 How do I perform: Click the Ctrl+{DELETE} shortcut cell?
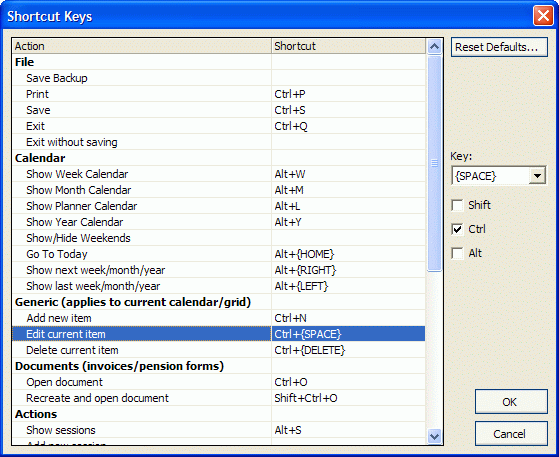pos(349,350)
